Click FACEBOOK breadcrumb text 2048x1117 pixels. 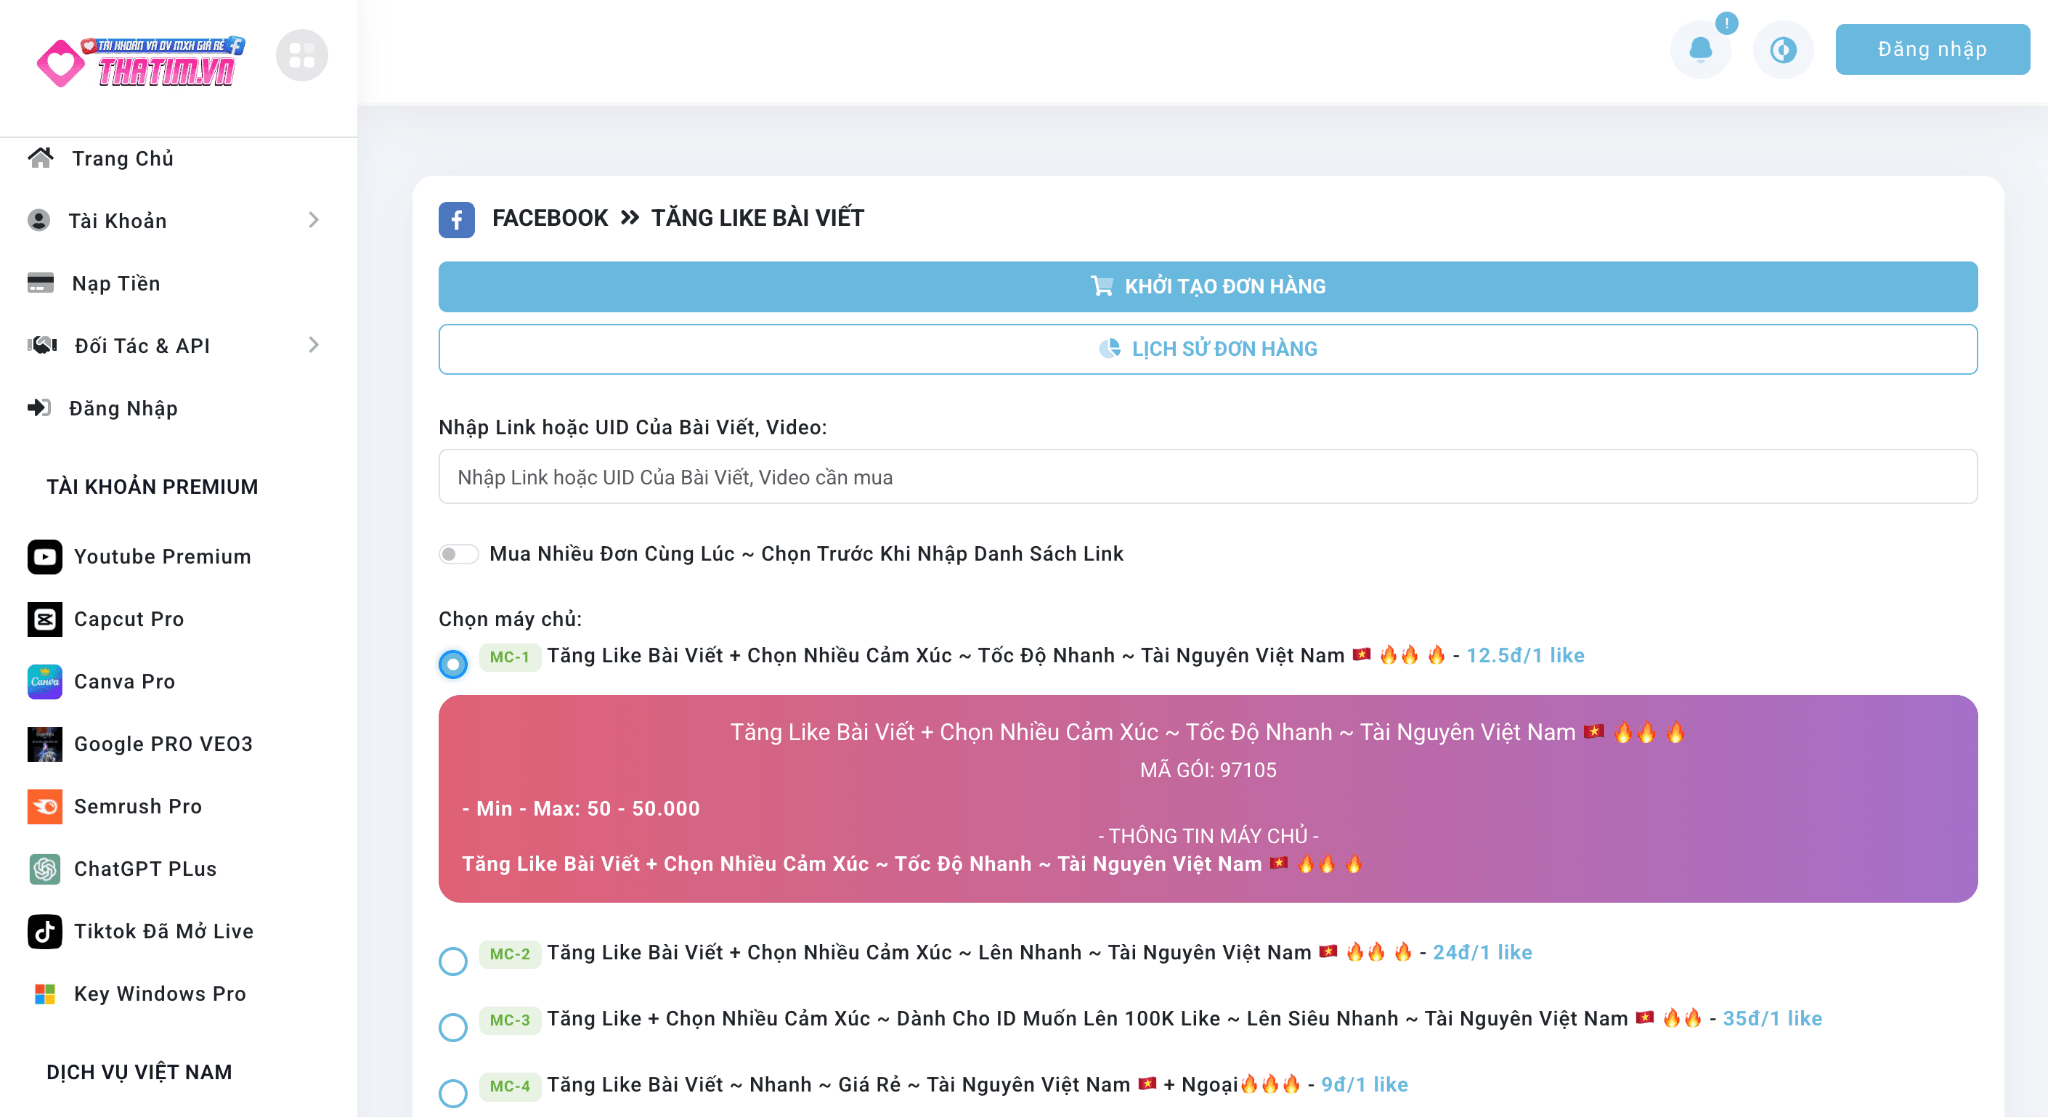pos(550,218)
